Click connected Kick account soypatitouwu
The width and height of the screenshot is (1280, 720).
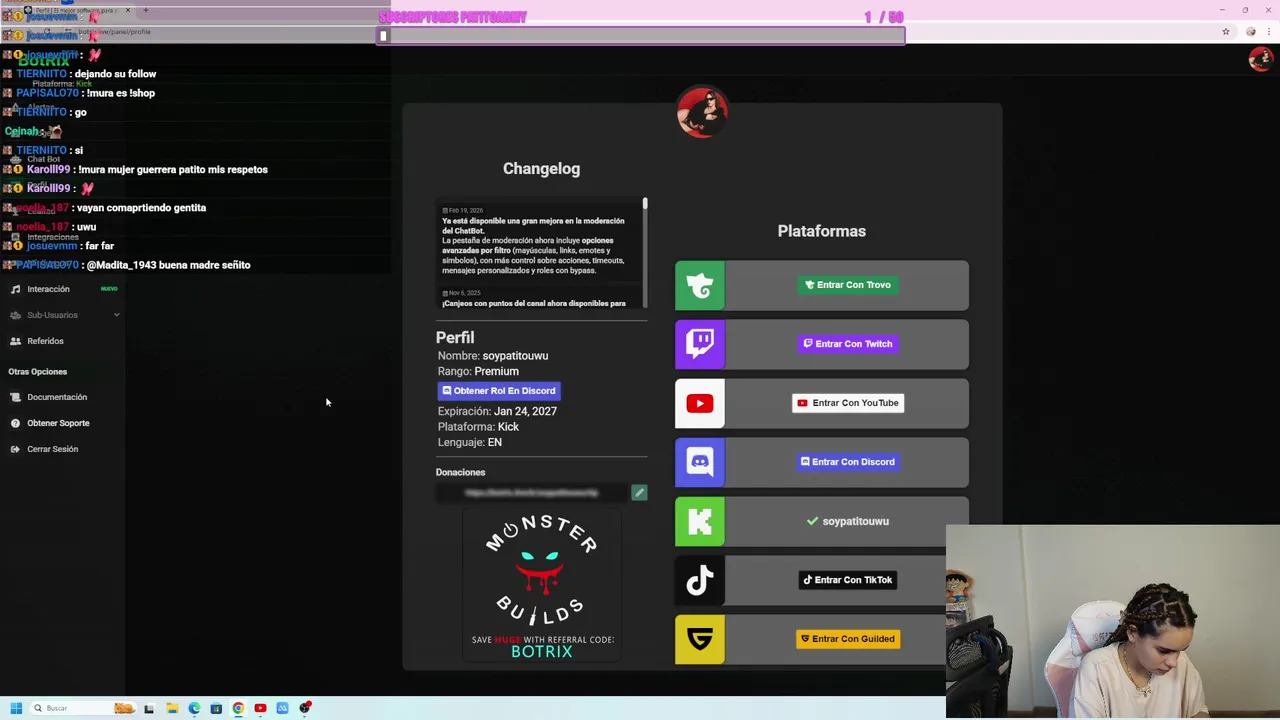point(847,521)
